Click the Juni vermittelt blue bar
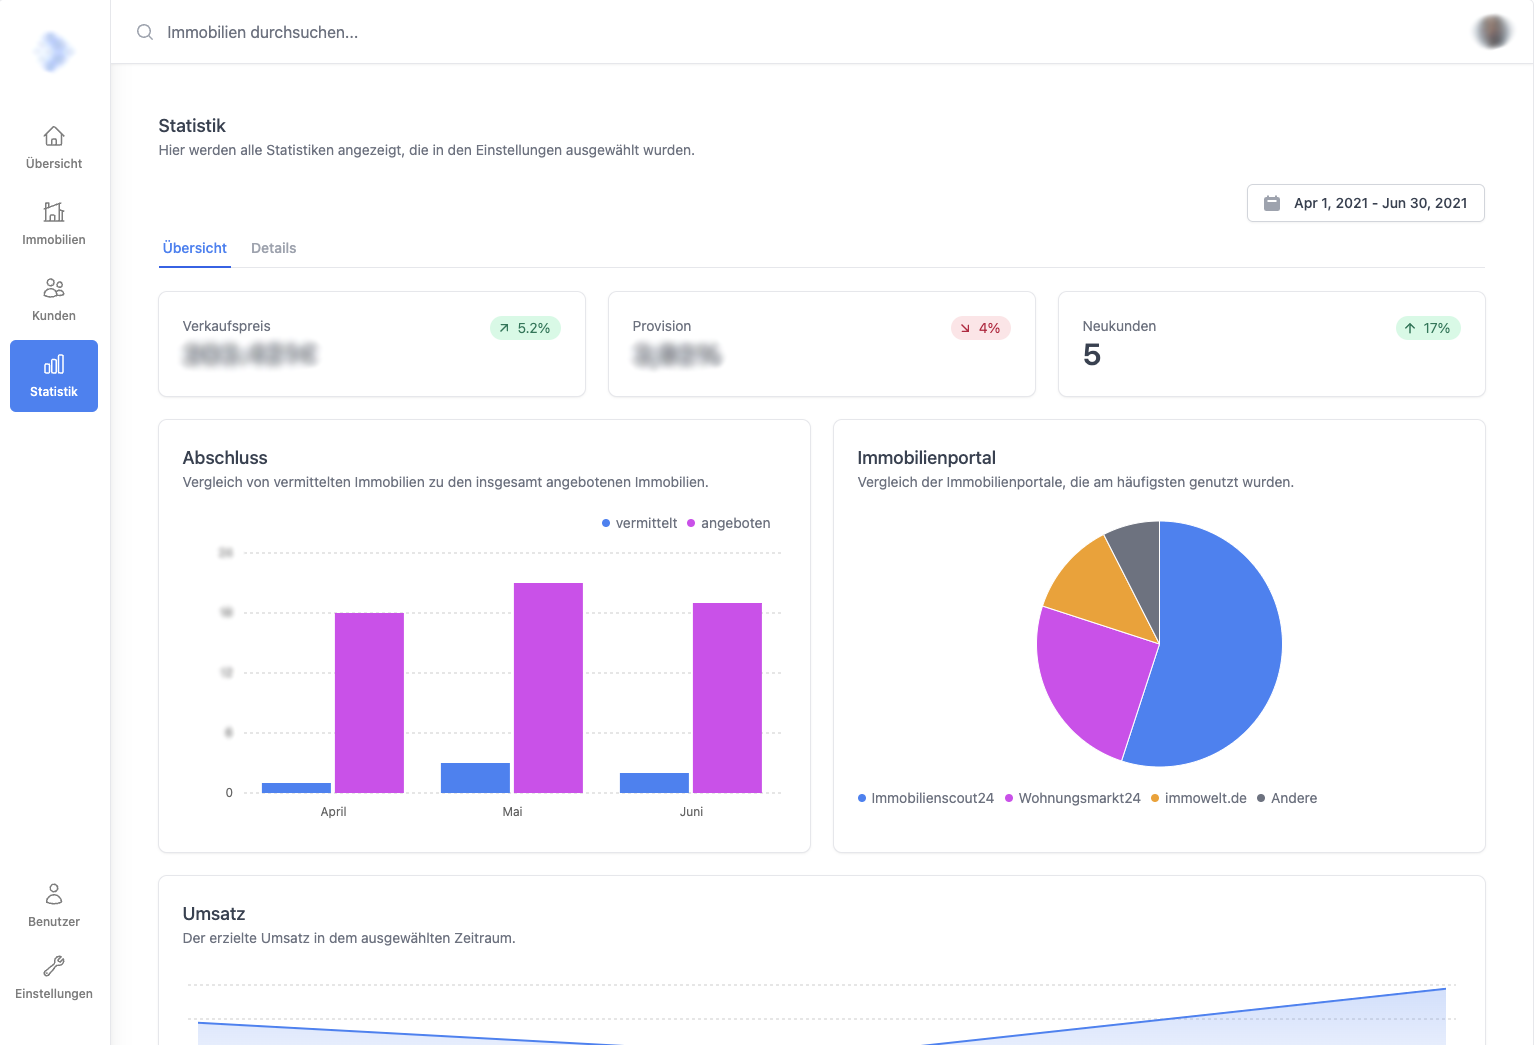Screen dimensions: 1534x1045 click(x=654, y=783)
